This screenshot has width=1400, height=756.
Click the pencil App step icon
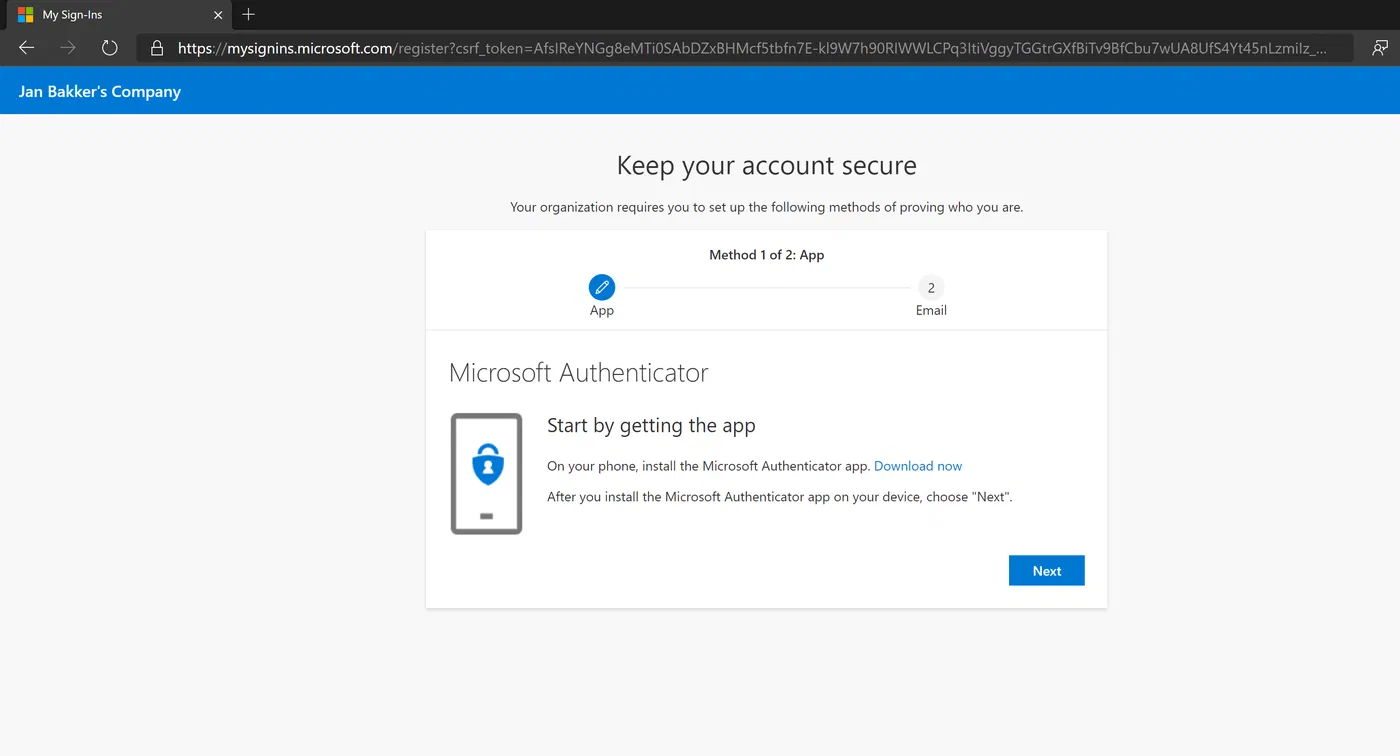[x=602, y=288]
